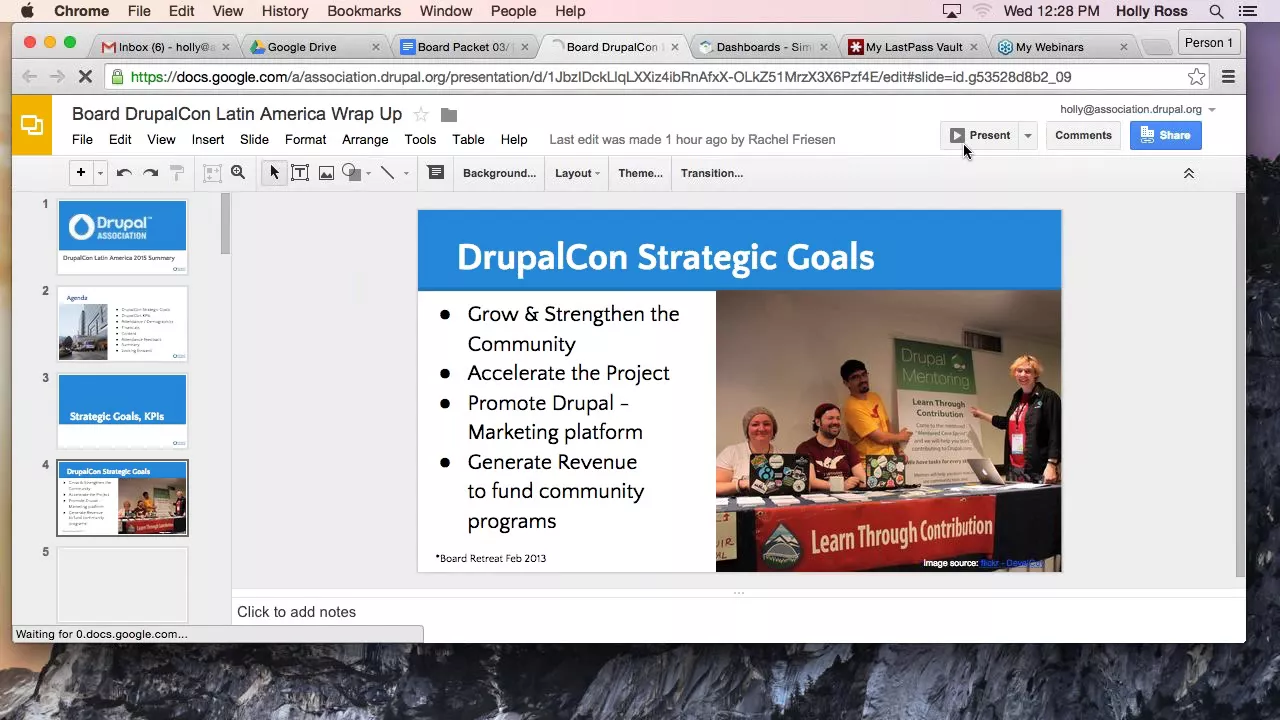Click the browser address bar URL
Screen dimensions: 1280x720
(x=600, y=77)
